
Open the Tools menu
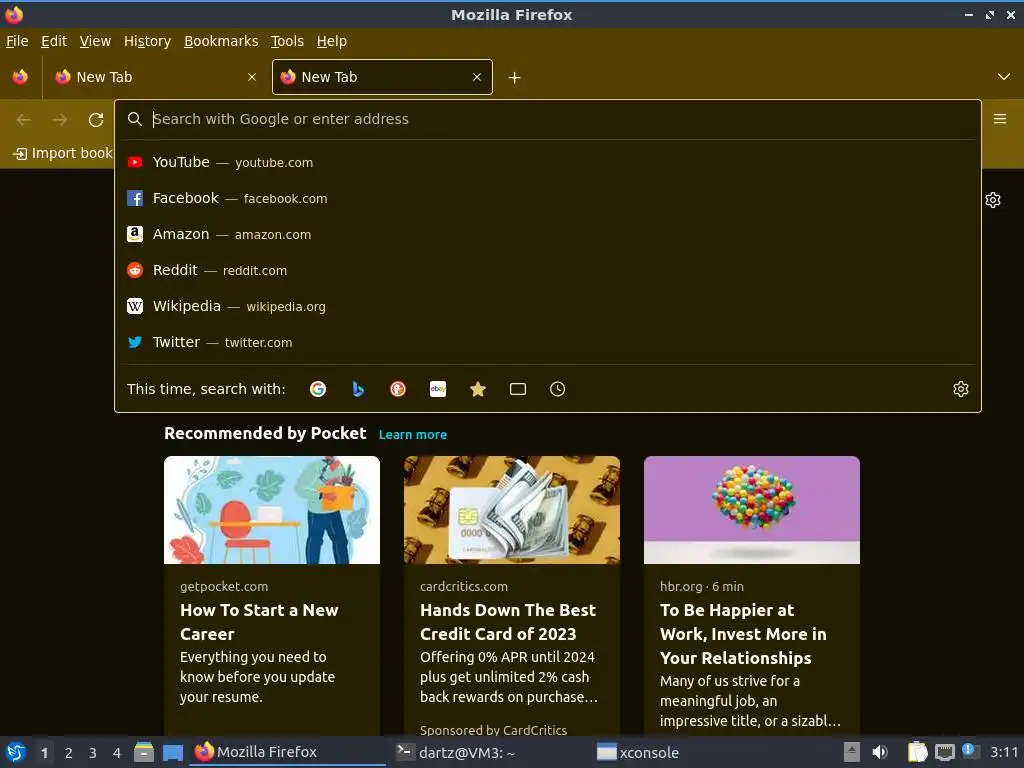pos(287,41)
